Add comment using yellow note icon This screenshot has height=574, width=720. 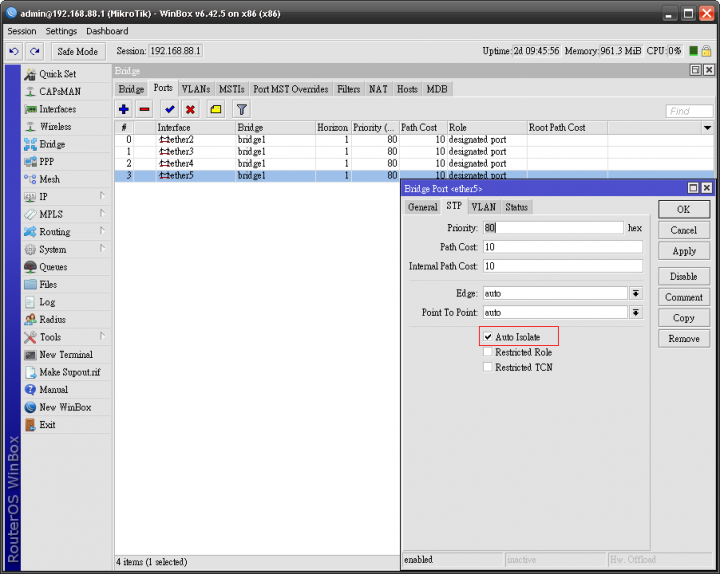[216, 109]
